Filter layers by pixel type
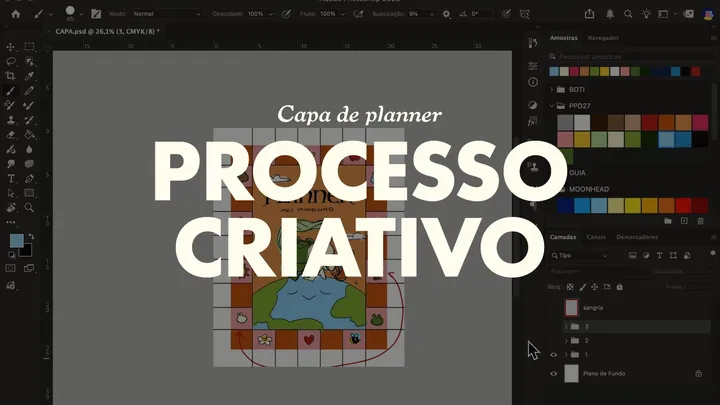The width and height of the screenshot is (720, 405). 633,255
